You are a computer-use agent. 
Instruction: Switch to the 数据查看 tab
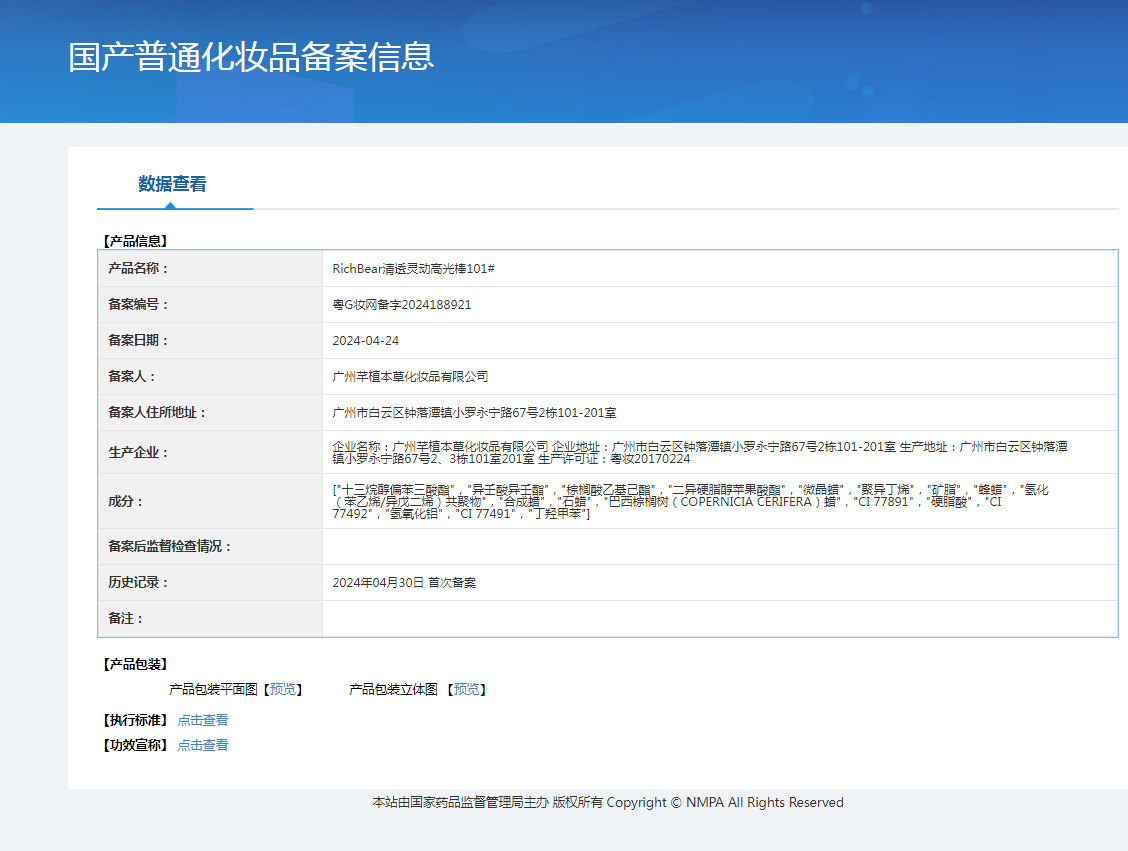(x=172, y=184)
